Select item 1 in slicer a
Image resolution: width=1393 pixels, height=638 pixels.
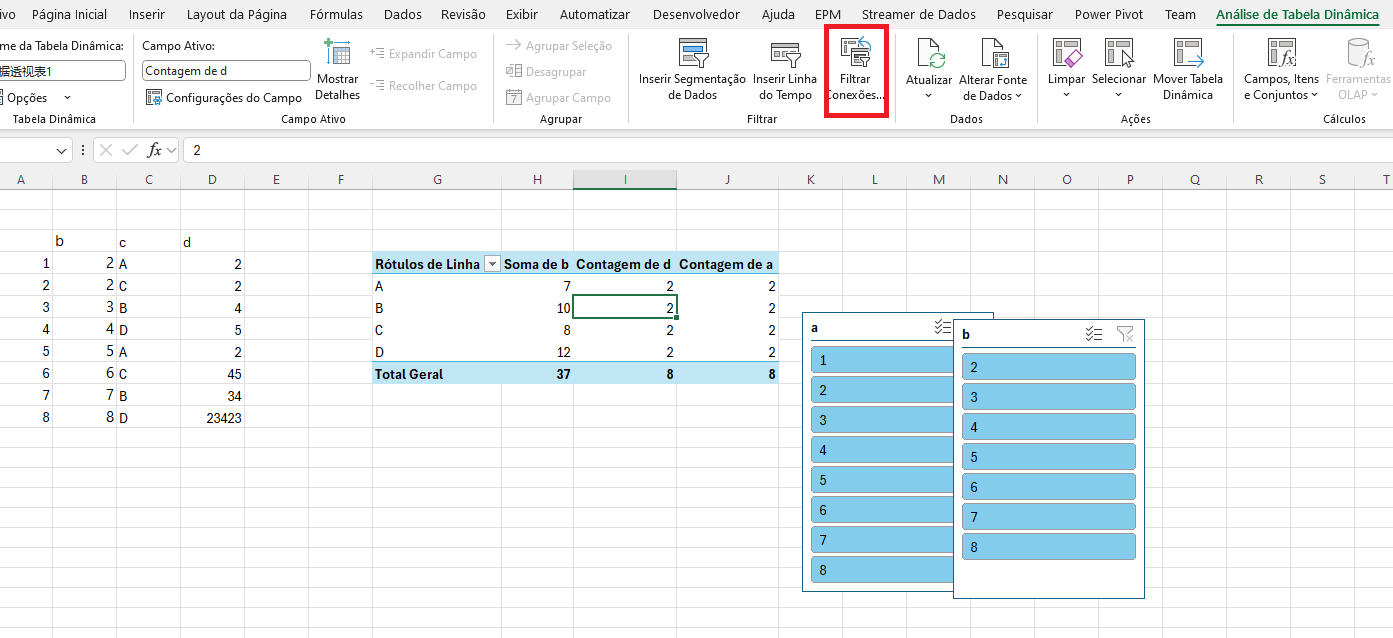click(x=881, y=360)
